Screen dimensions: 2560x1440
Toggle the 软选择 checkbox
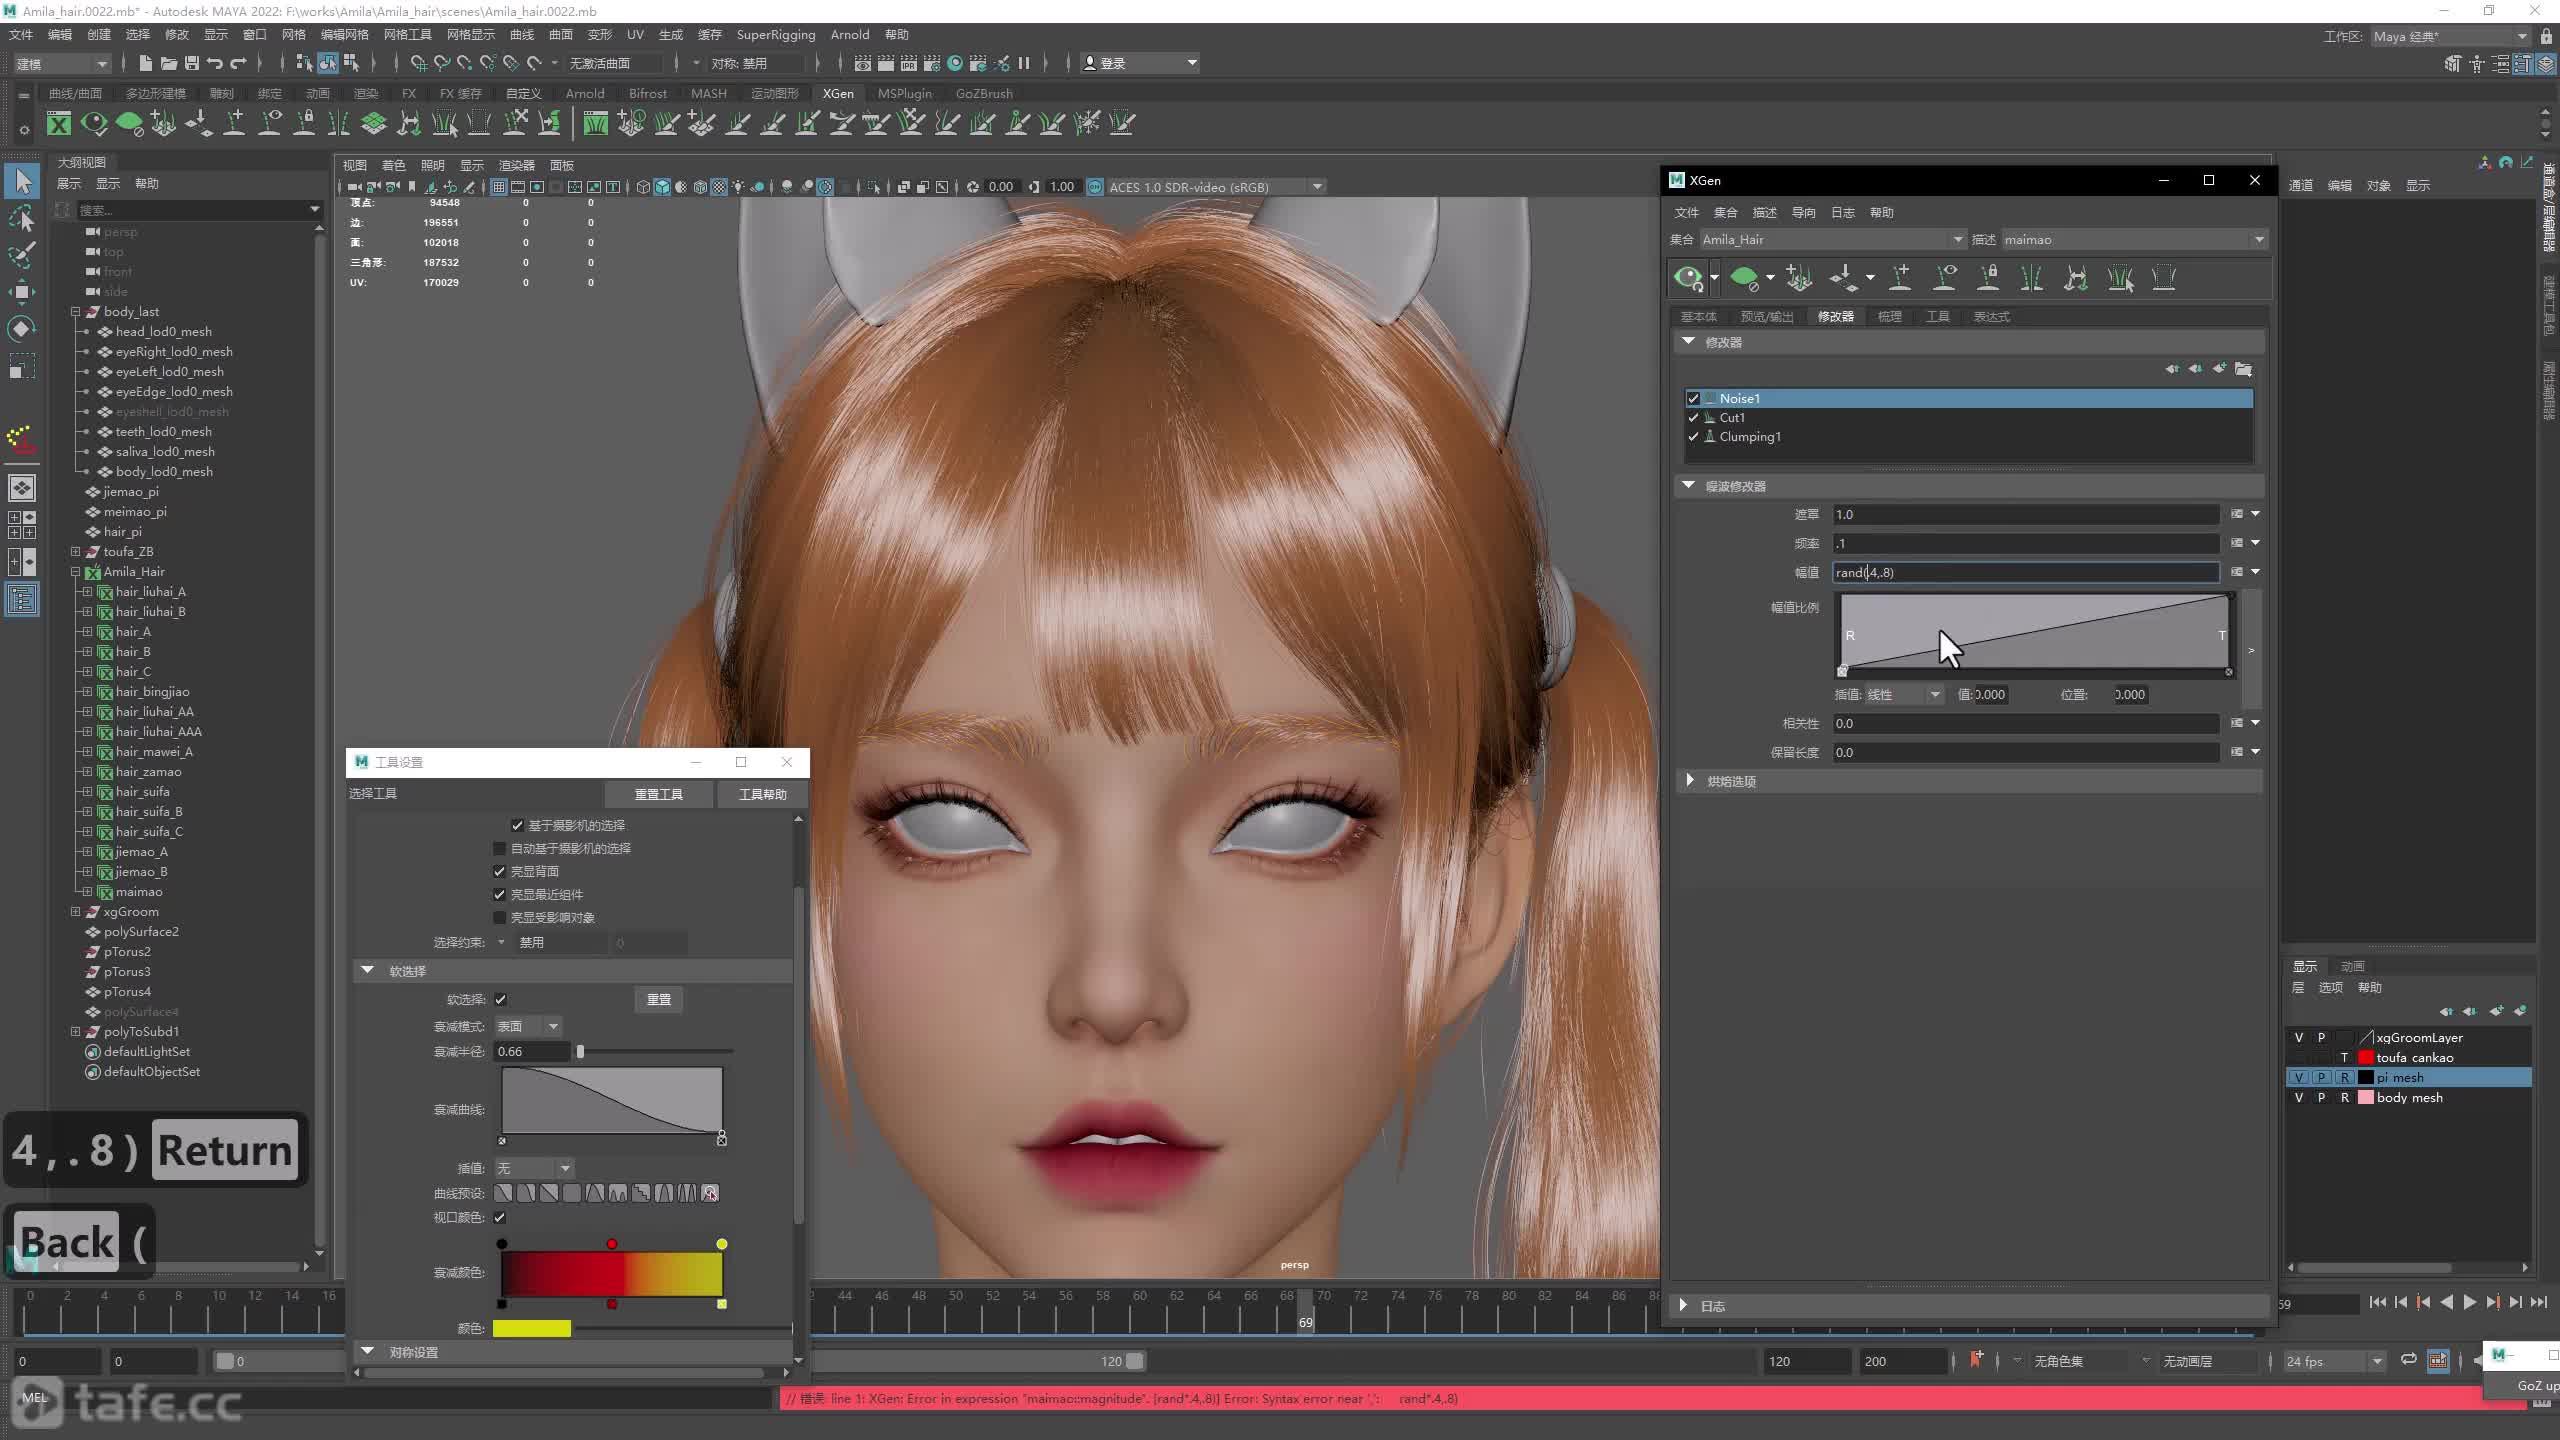point(501,999)
